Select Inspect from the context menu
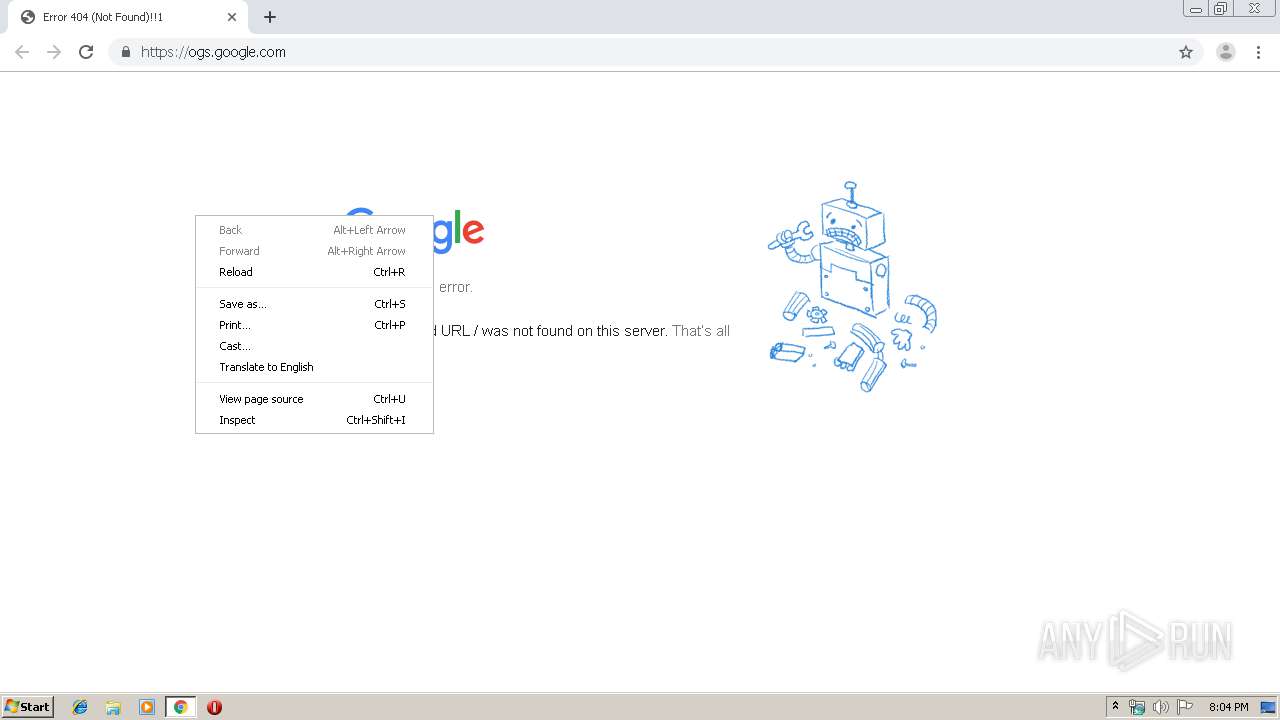This screenshot has height=720, width=1280. click(x=314, y=420)
